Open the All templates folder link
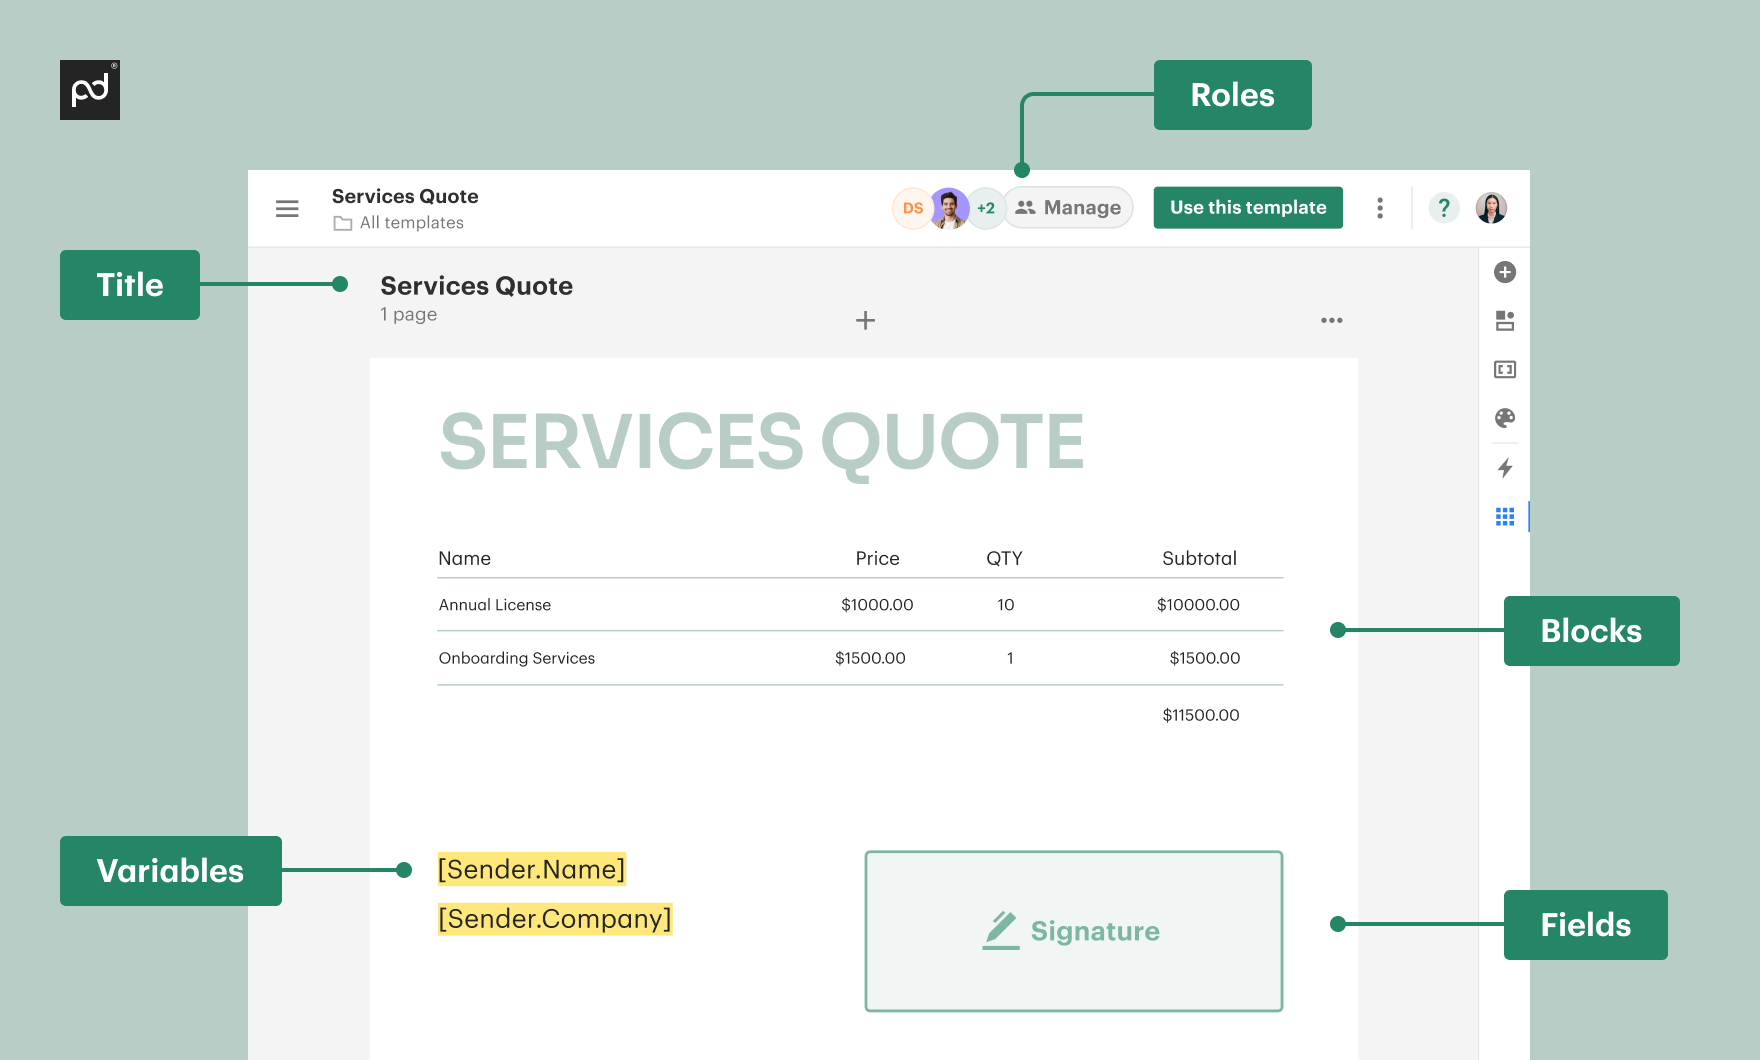Image resolution: width=1760 pixels, height=1060 pixels. 411,222
